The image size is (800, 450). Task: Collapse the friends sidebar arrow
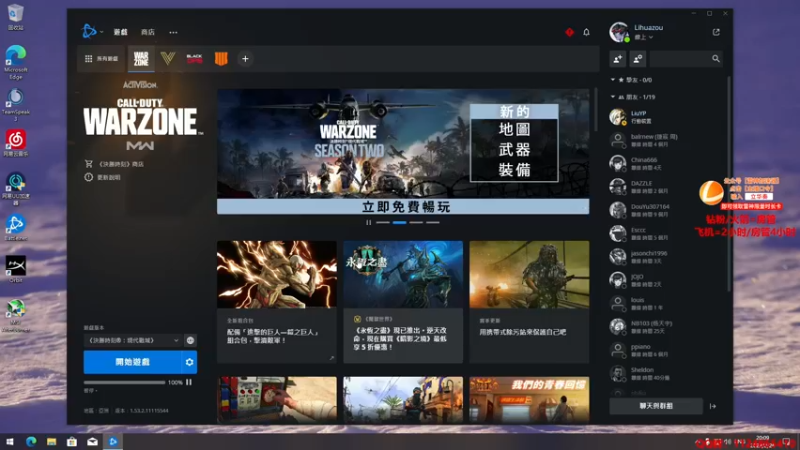713,406
